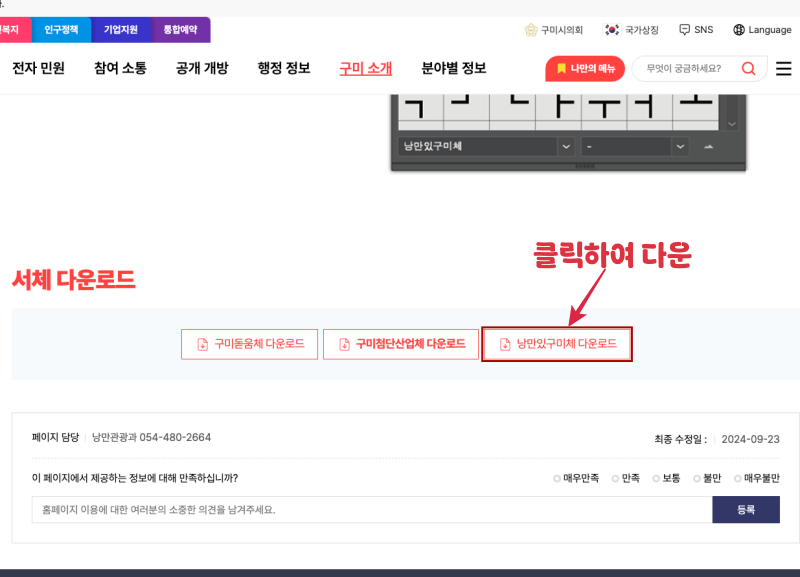Click the 낭만관광과 054-480-2664 contact text
This screenshot has width=800, height=577.
(x=151, y=438)
